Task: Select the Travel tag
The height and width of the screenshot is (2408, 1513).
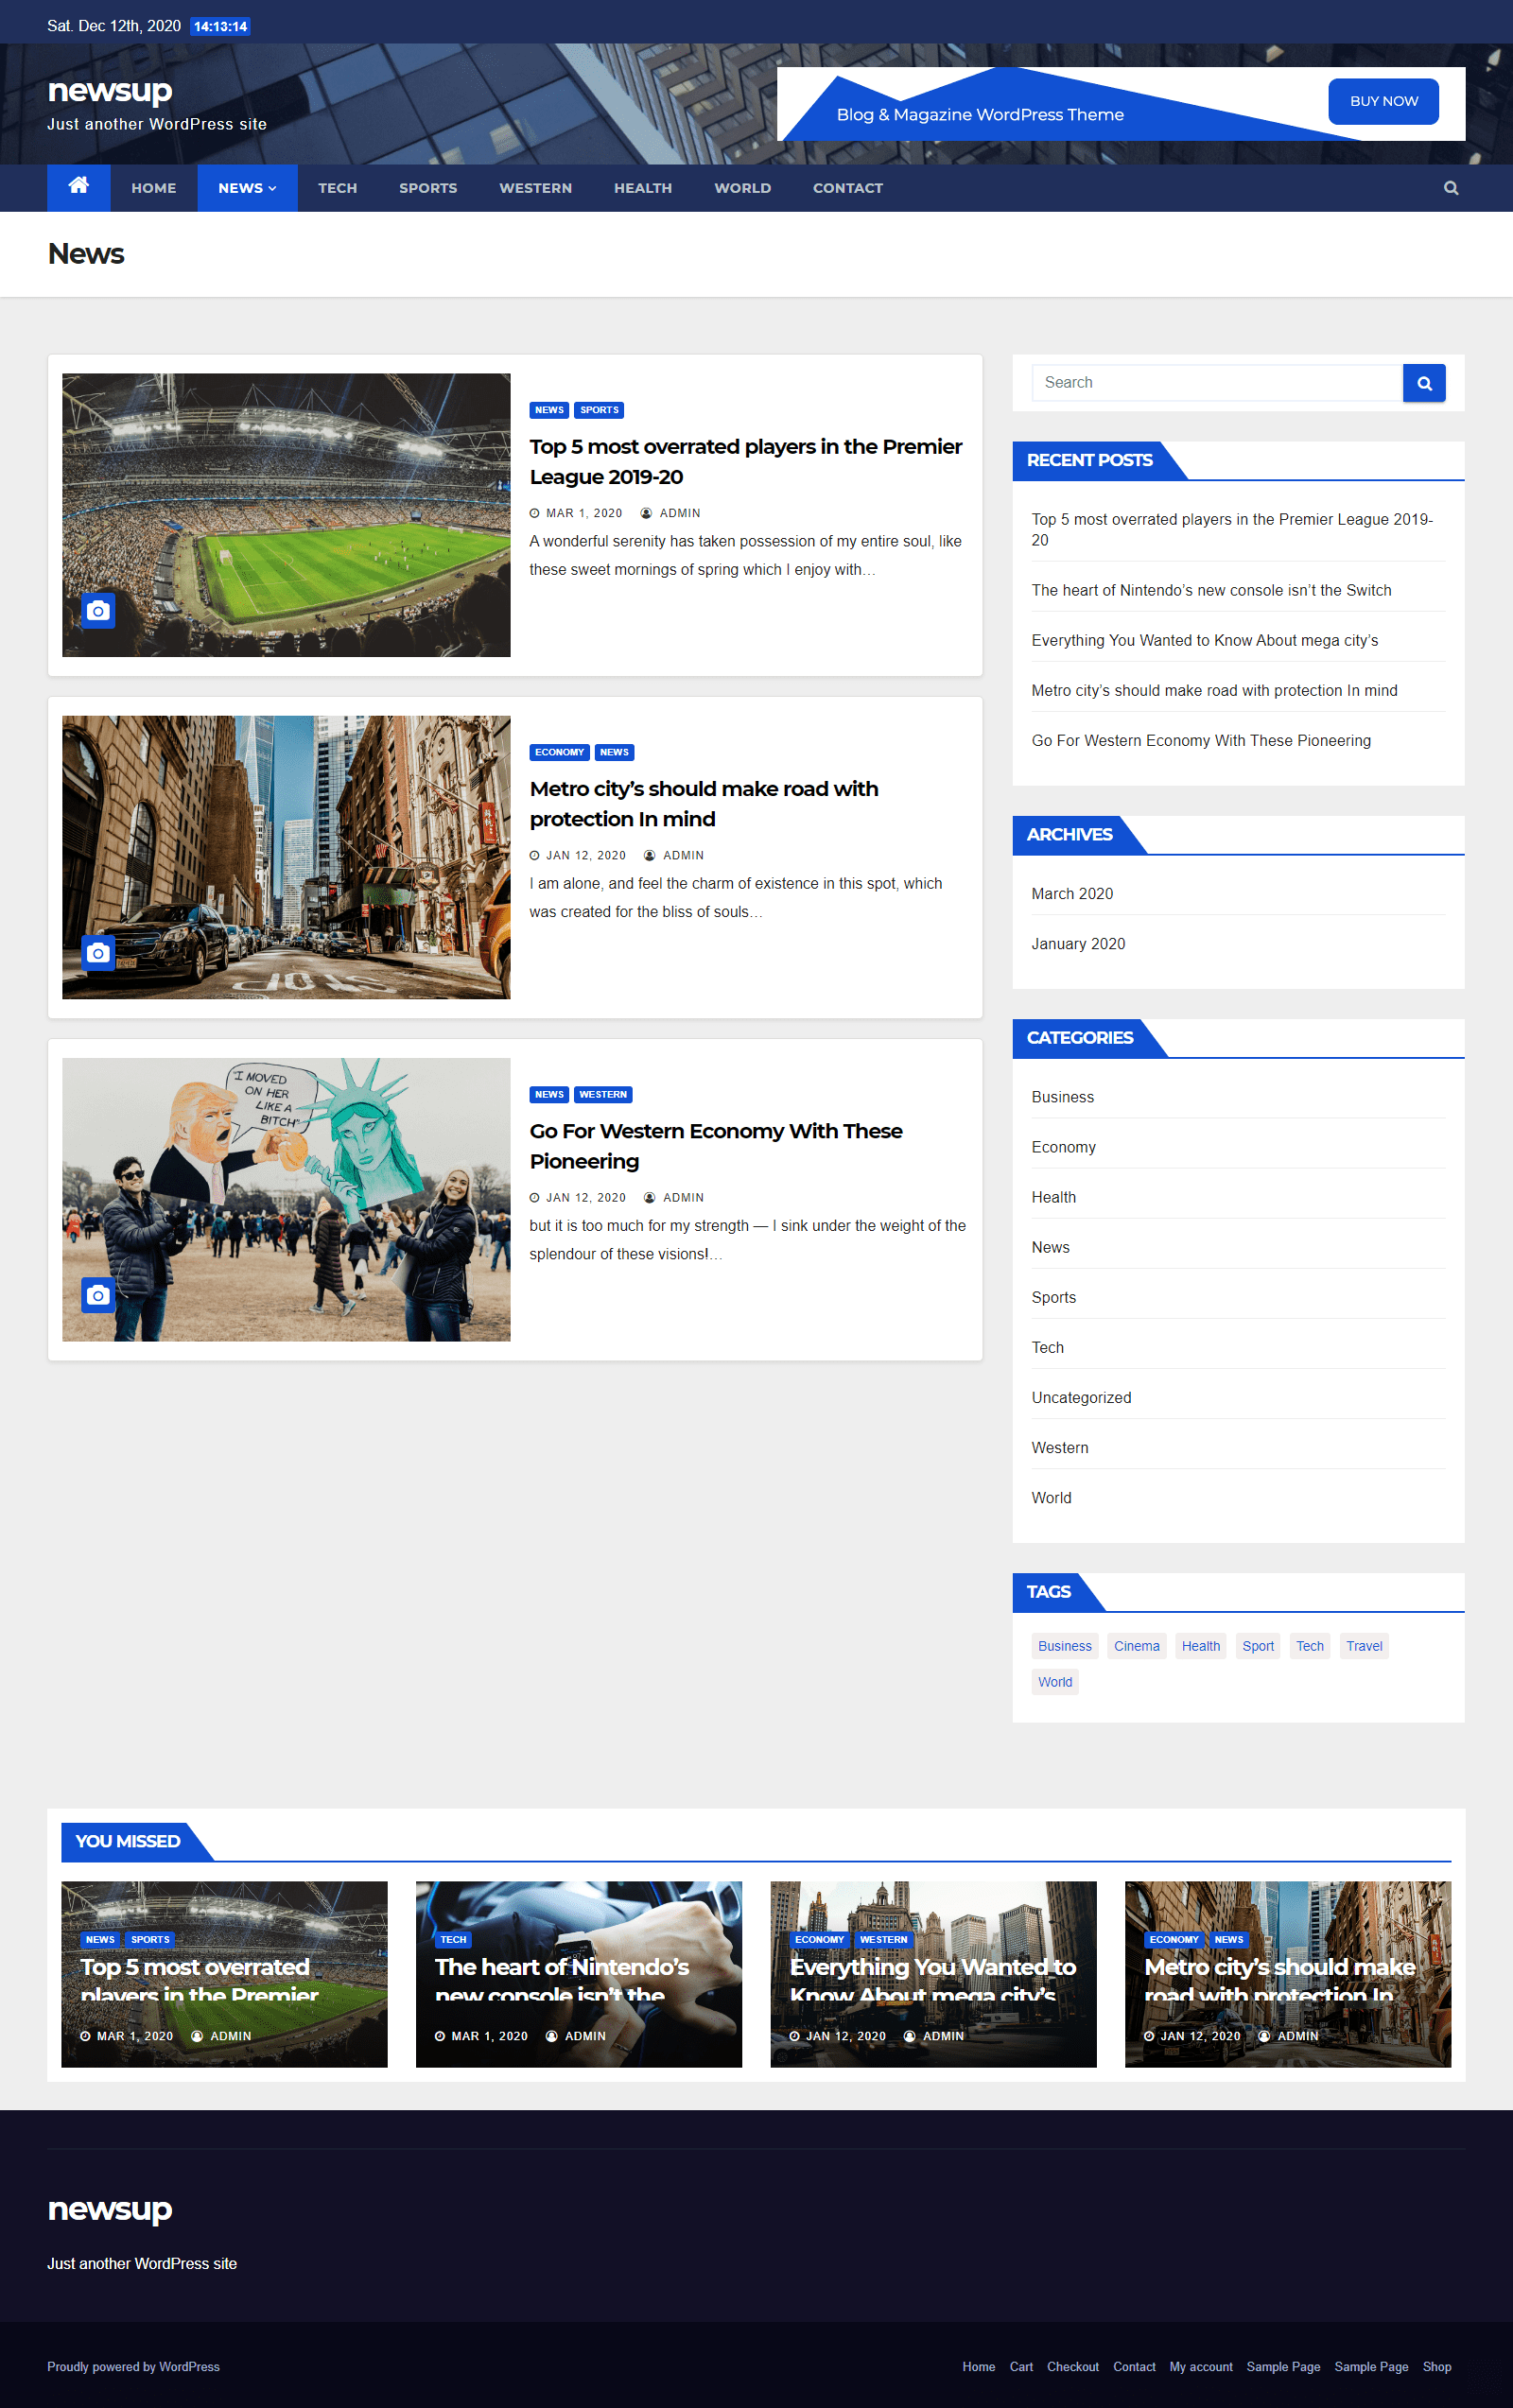Action: (1363, 1646)
